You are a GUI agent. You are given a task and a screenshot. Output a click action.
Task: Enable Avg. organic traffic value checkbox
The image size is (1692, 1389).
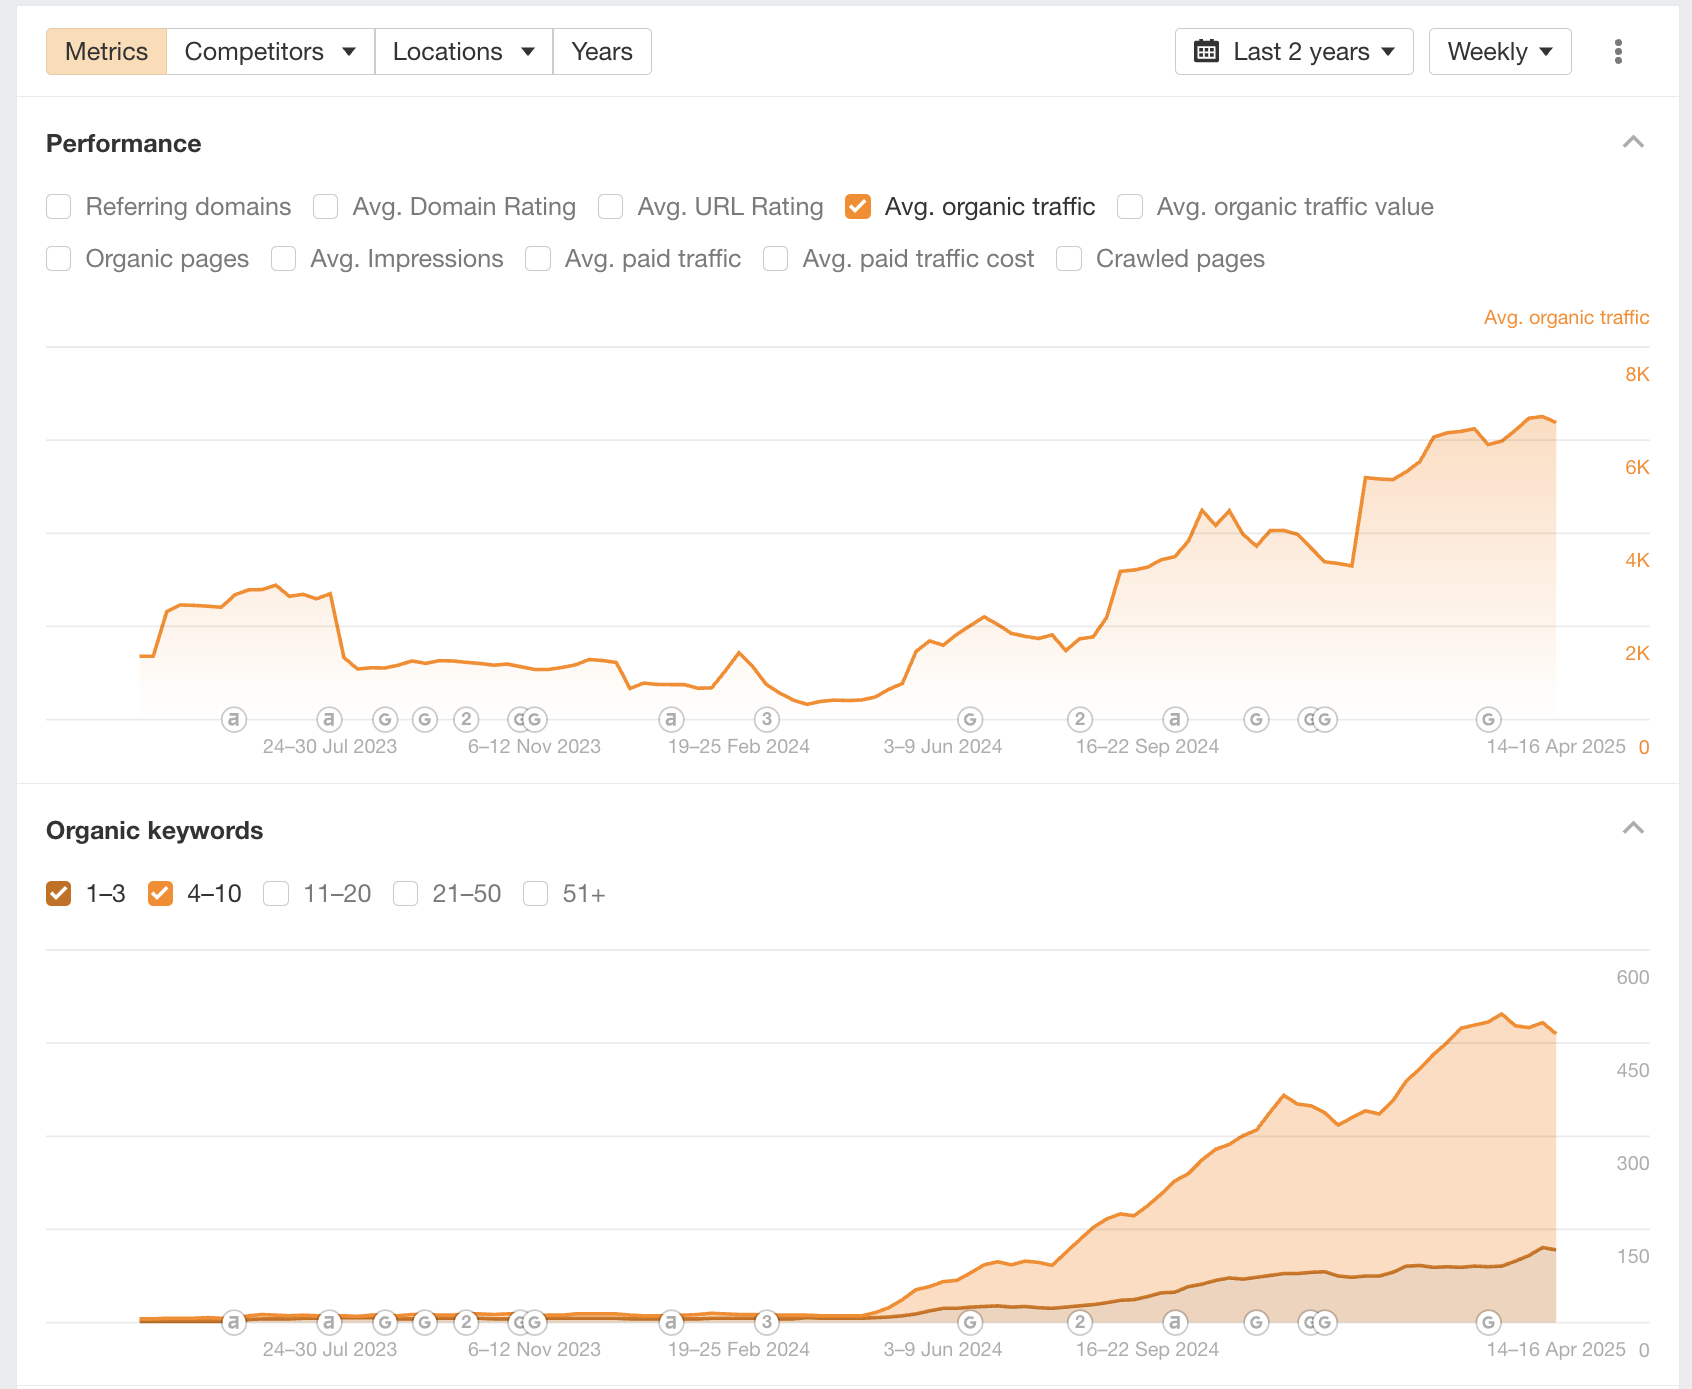coord(1130,207)
